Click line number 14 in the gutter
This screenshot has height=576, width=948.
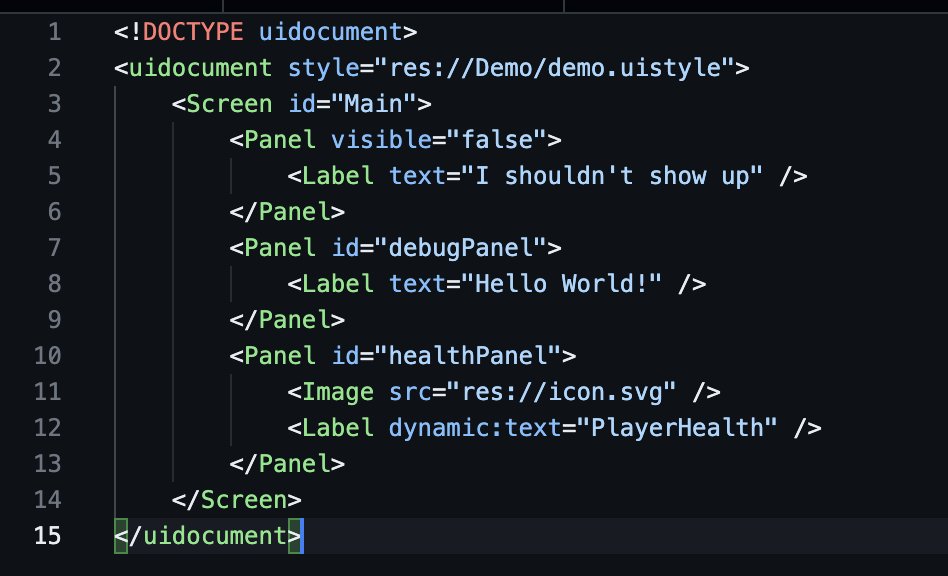(48, 499)
